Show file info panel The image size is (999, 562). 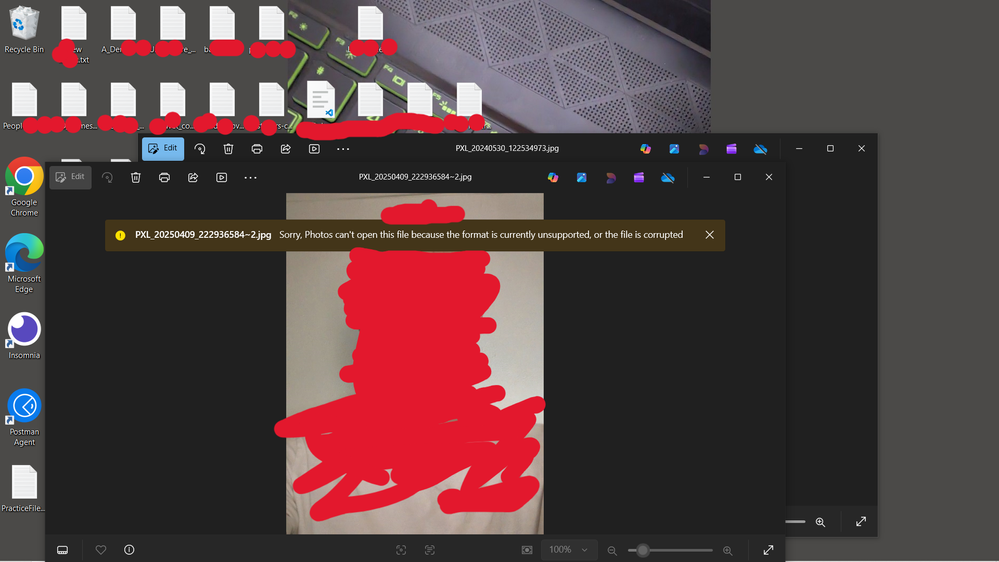click(129, 550)
